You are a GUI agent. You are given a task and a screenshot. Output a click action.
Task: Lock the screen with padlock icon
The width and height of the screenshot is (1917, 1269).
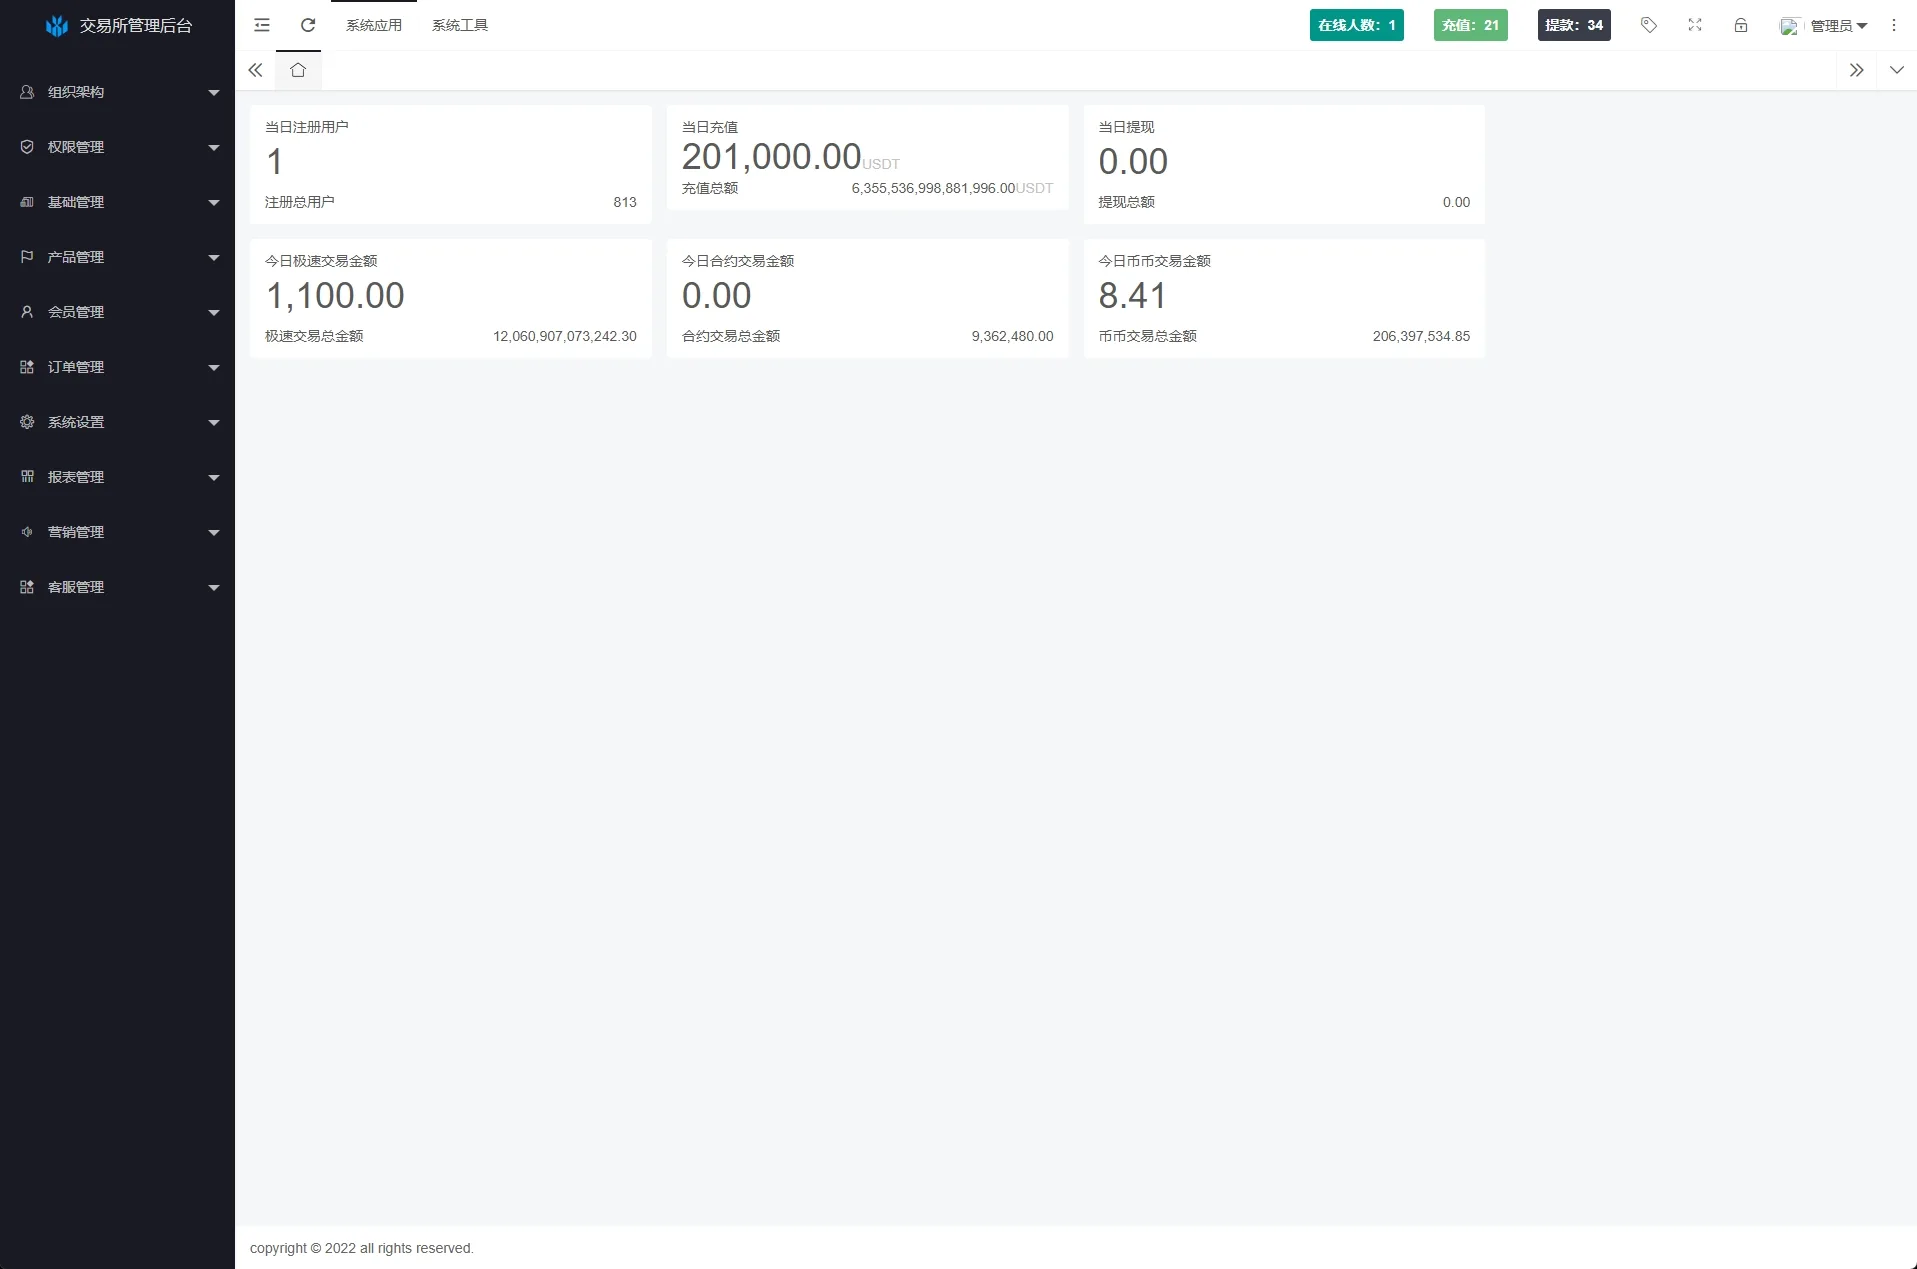pyautogui.click(x=1741, y=25)
